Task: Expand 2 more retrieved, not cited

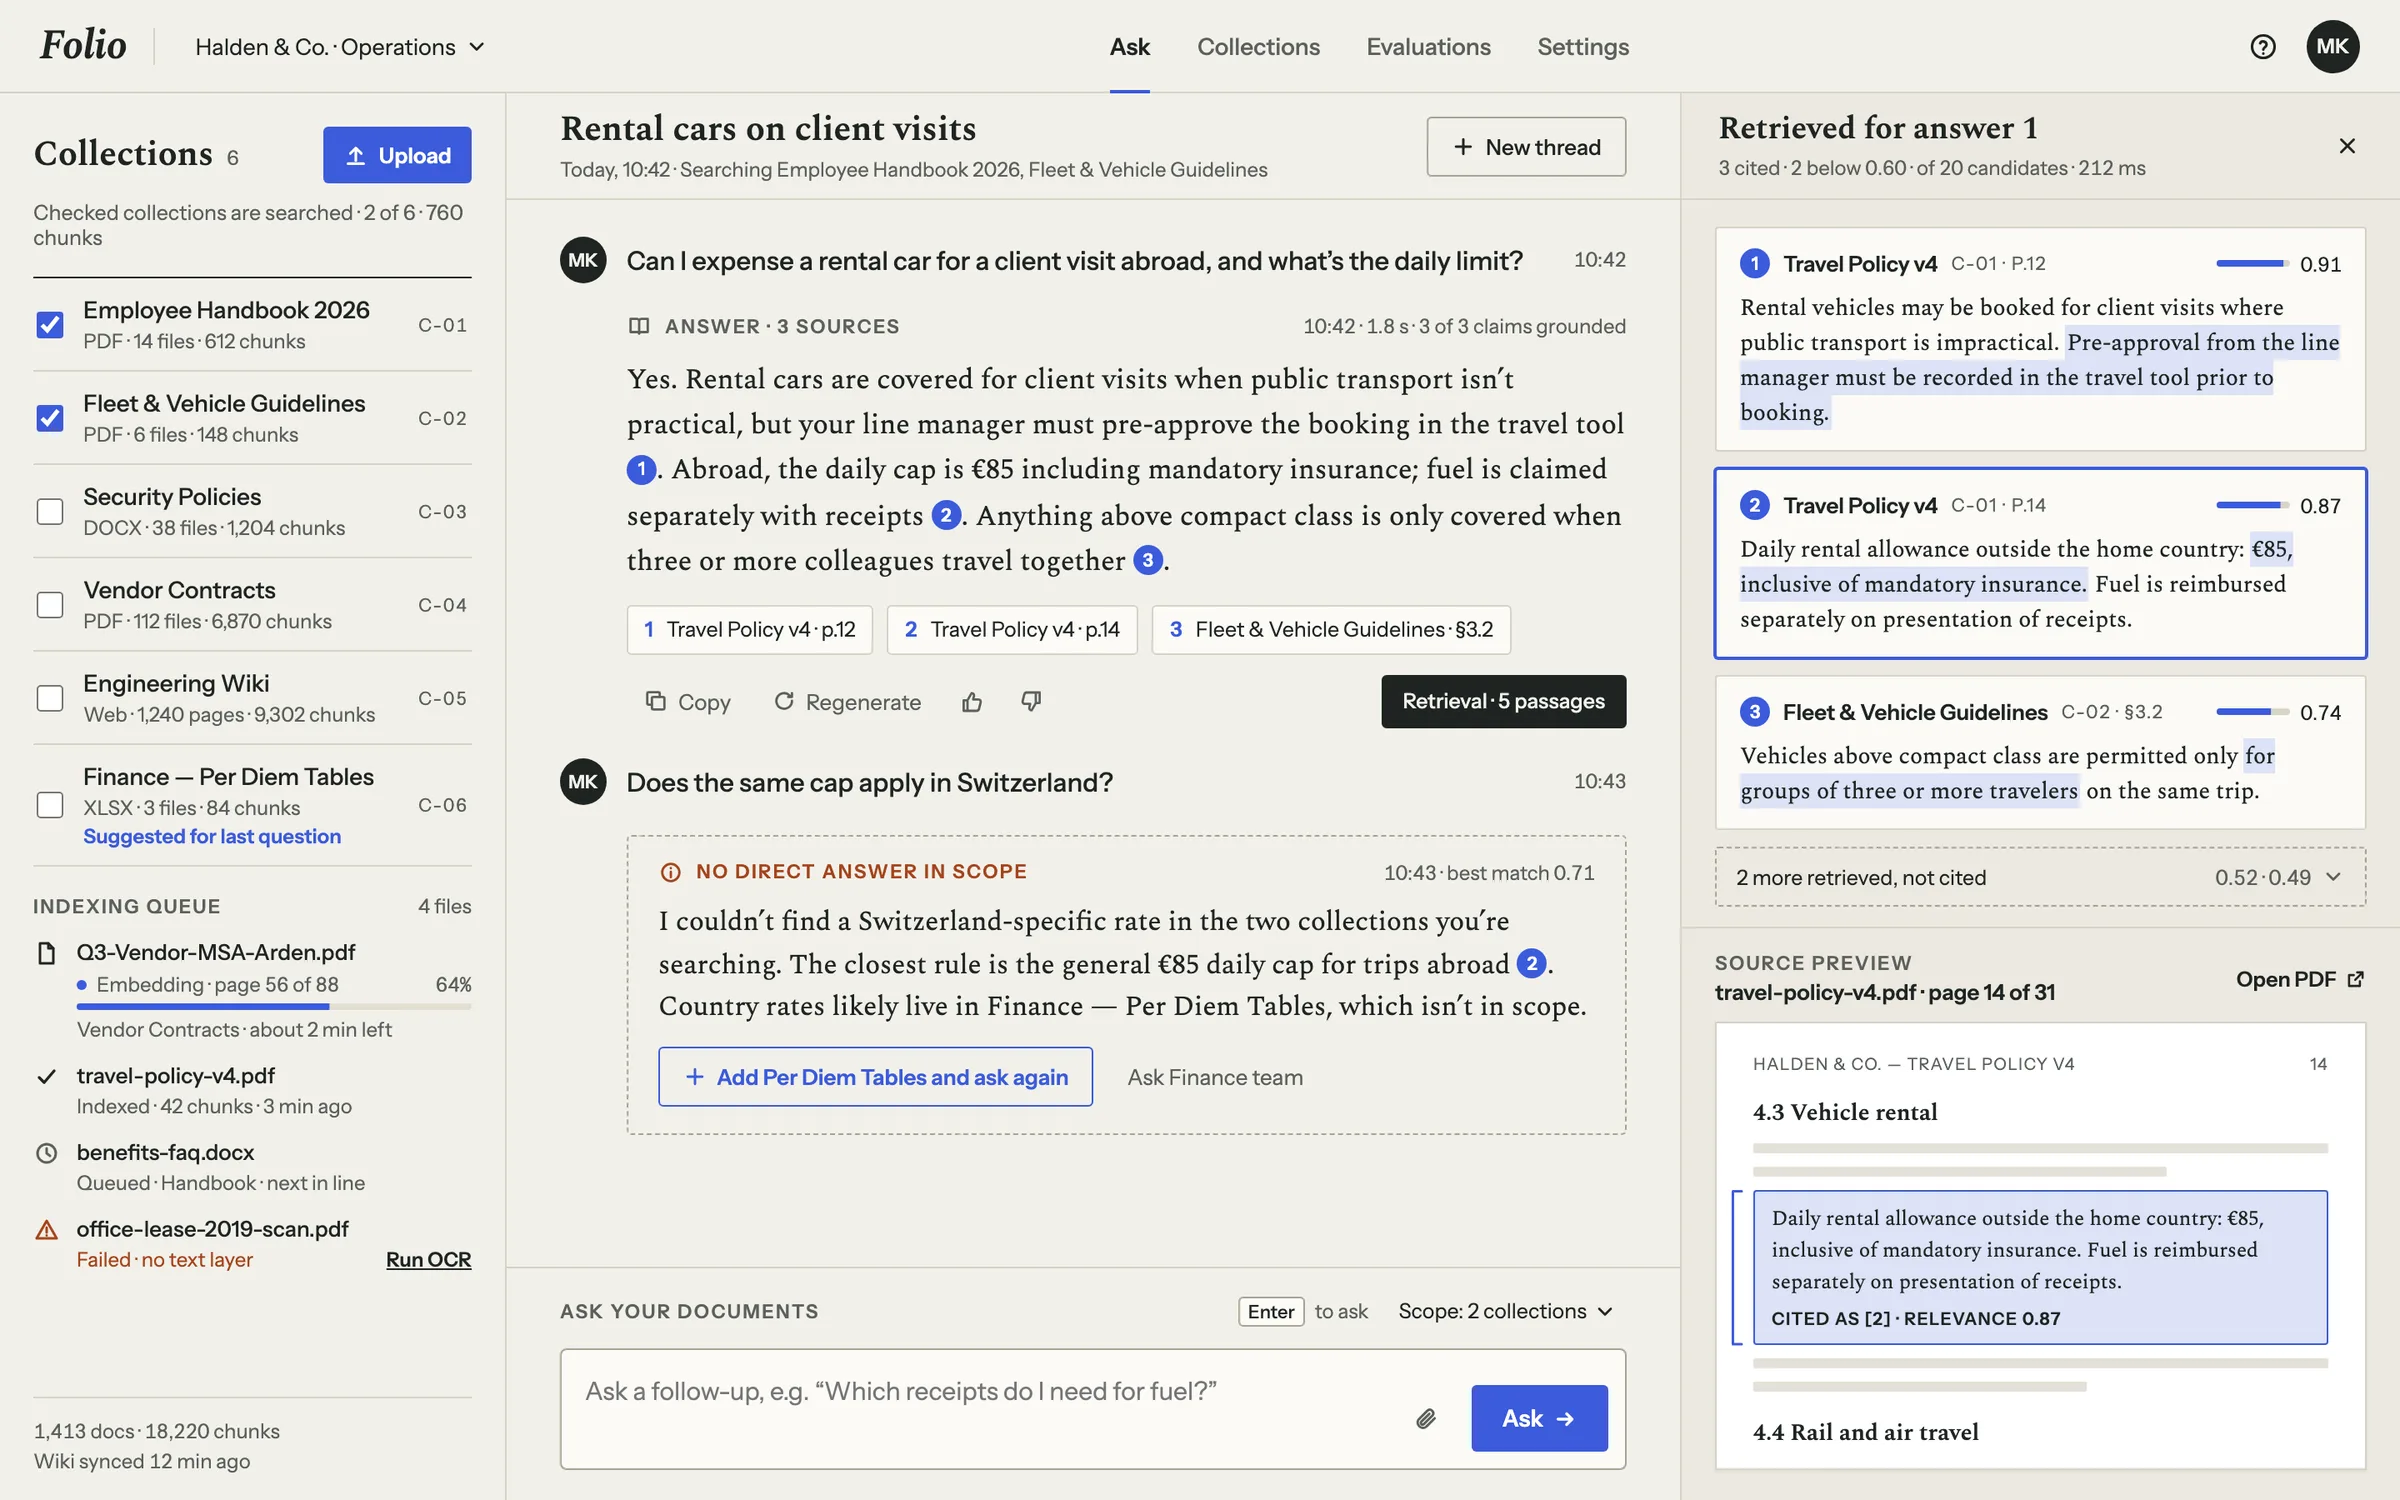Action: point(2040,877)
